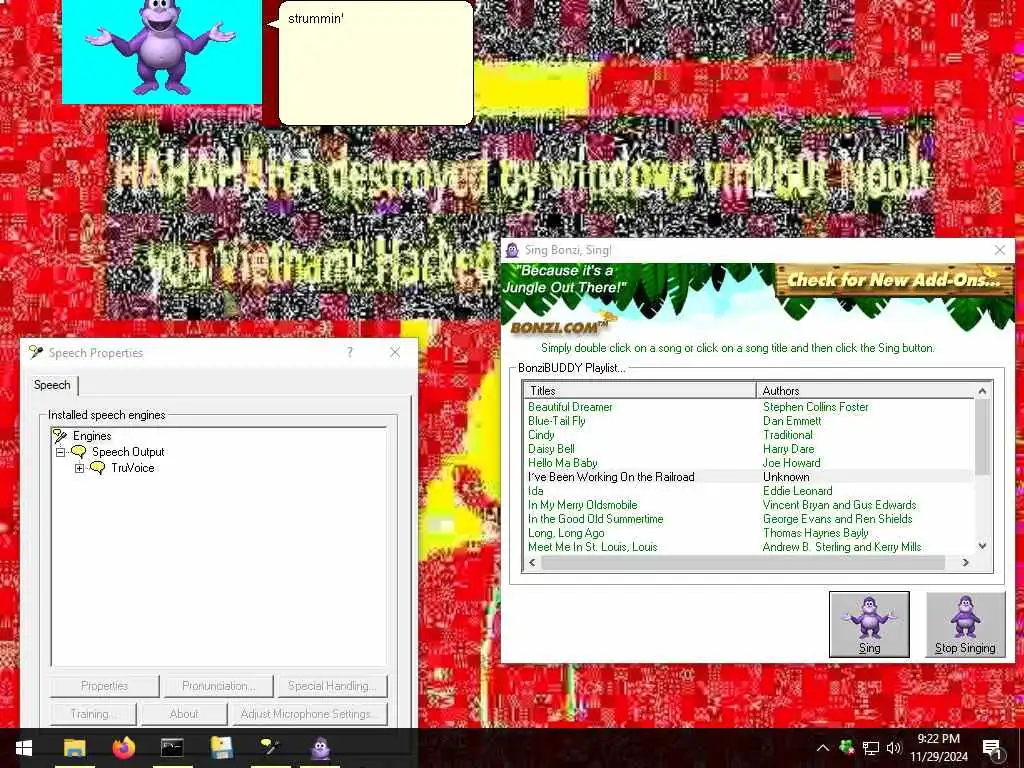1024x768 pixels.
Task: Select the song Blue-Tail Fly
Action: point(556,421)
